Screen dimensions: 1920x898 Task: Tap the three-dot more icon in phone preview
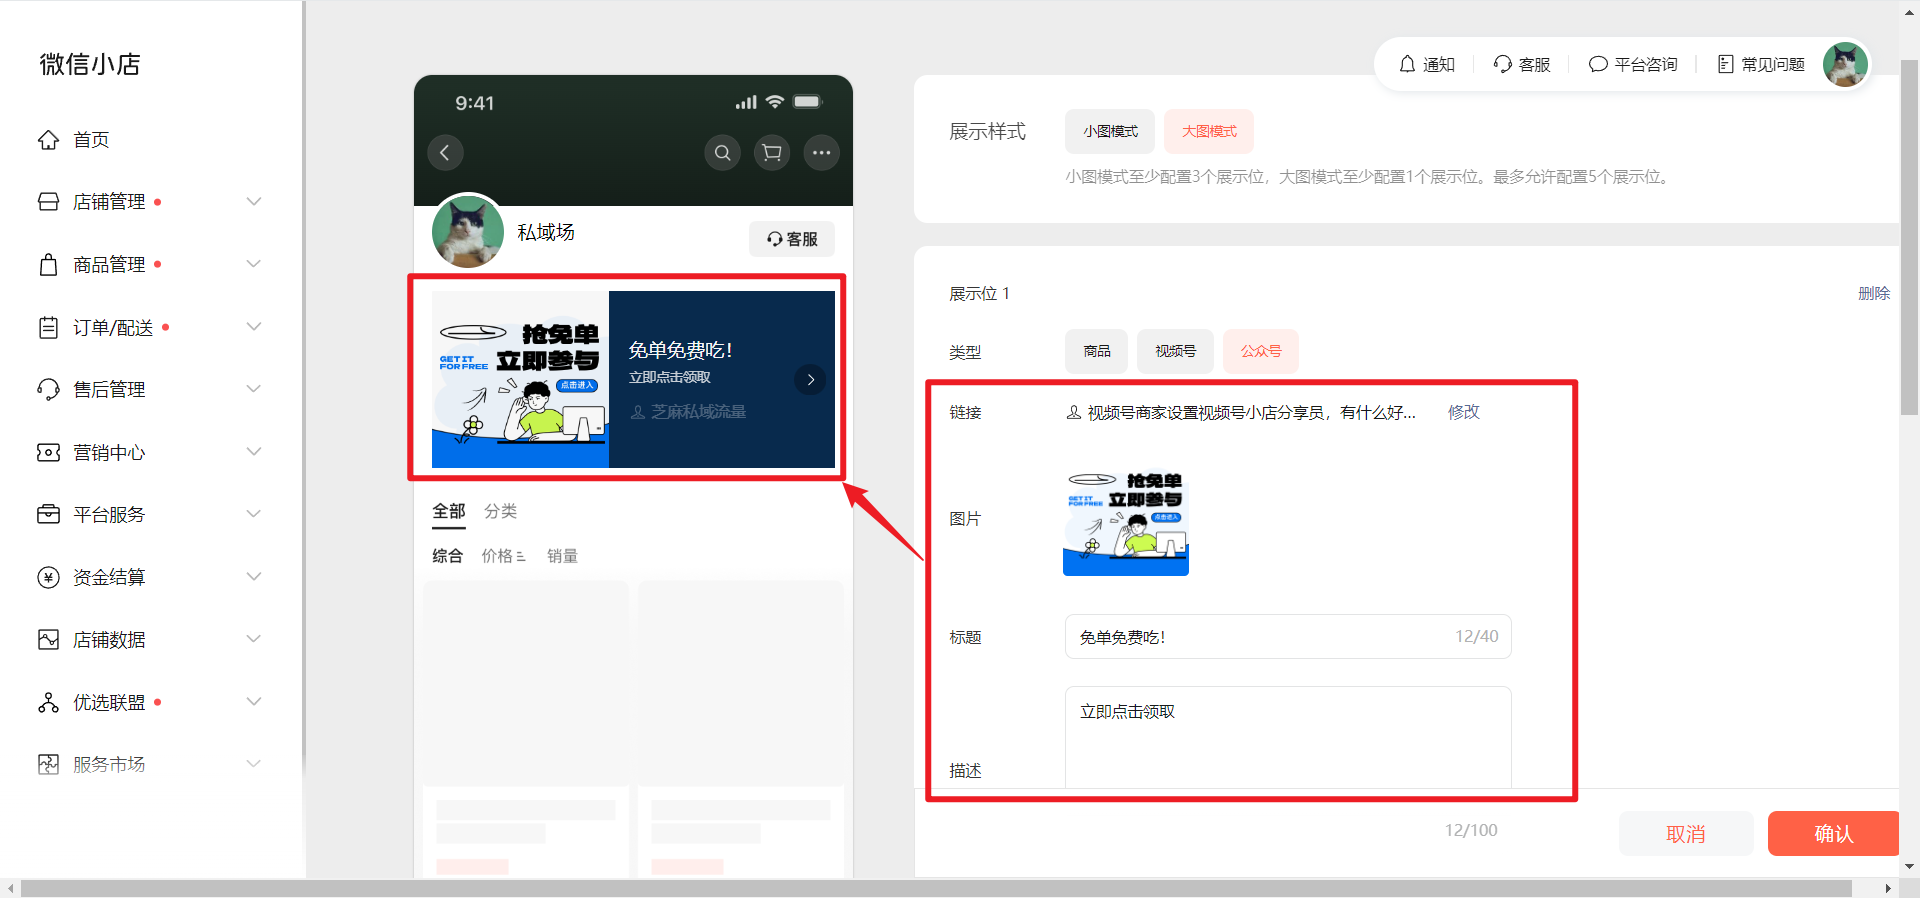[822, 153]
